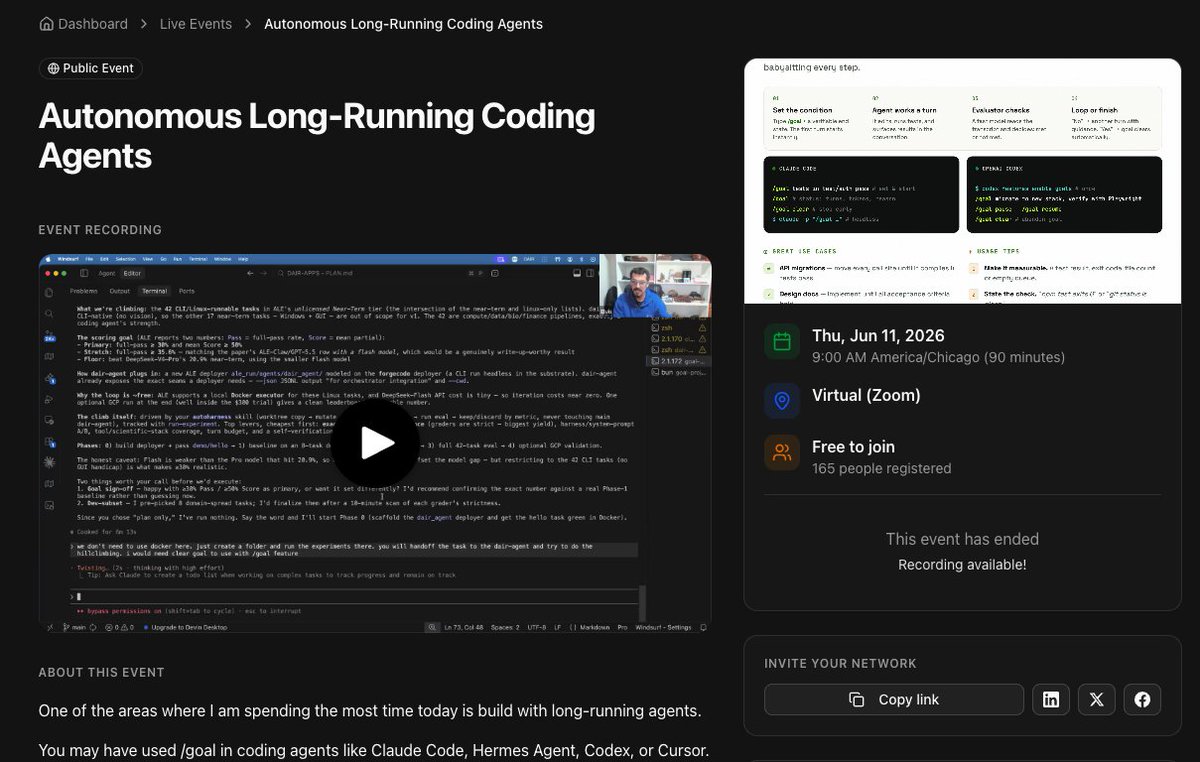This screenshot has height=762, width=1200.
Task: Go to Live Events breadcrumb
Action: 196,24
